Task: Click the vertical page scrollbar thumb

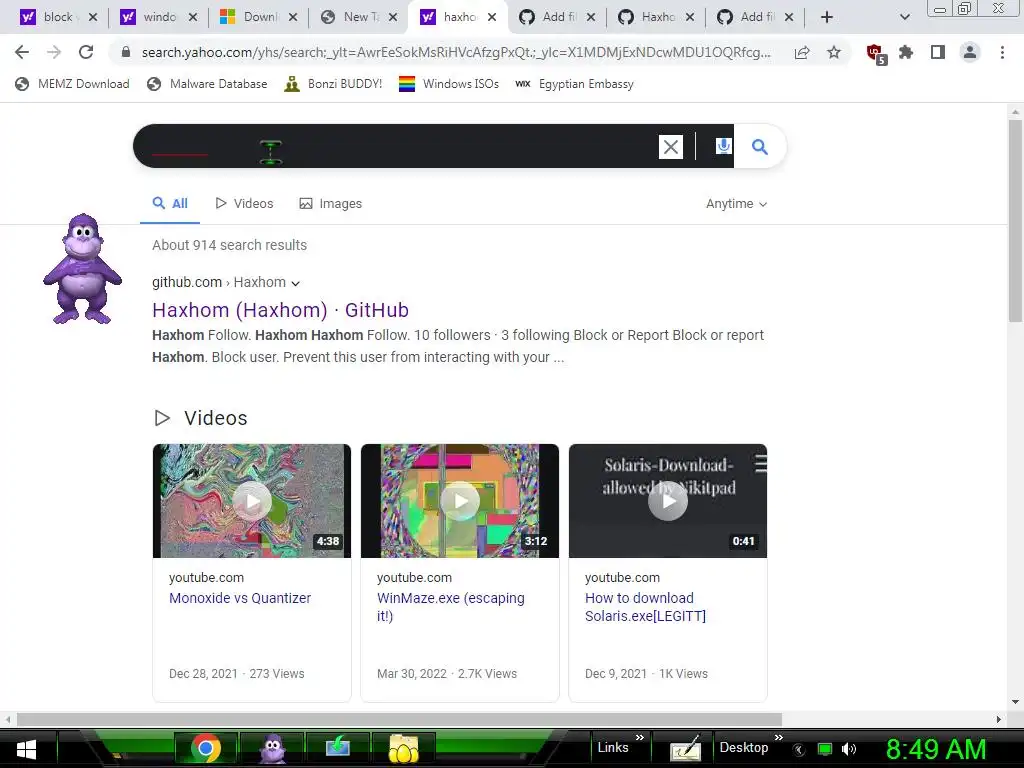Action: point(1015,221)
